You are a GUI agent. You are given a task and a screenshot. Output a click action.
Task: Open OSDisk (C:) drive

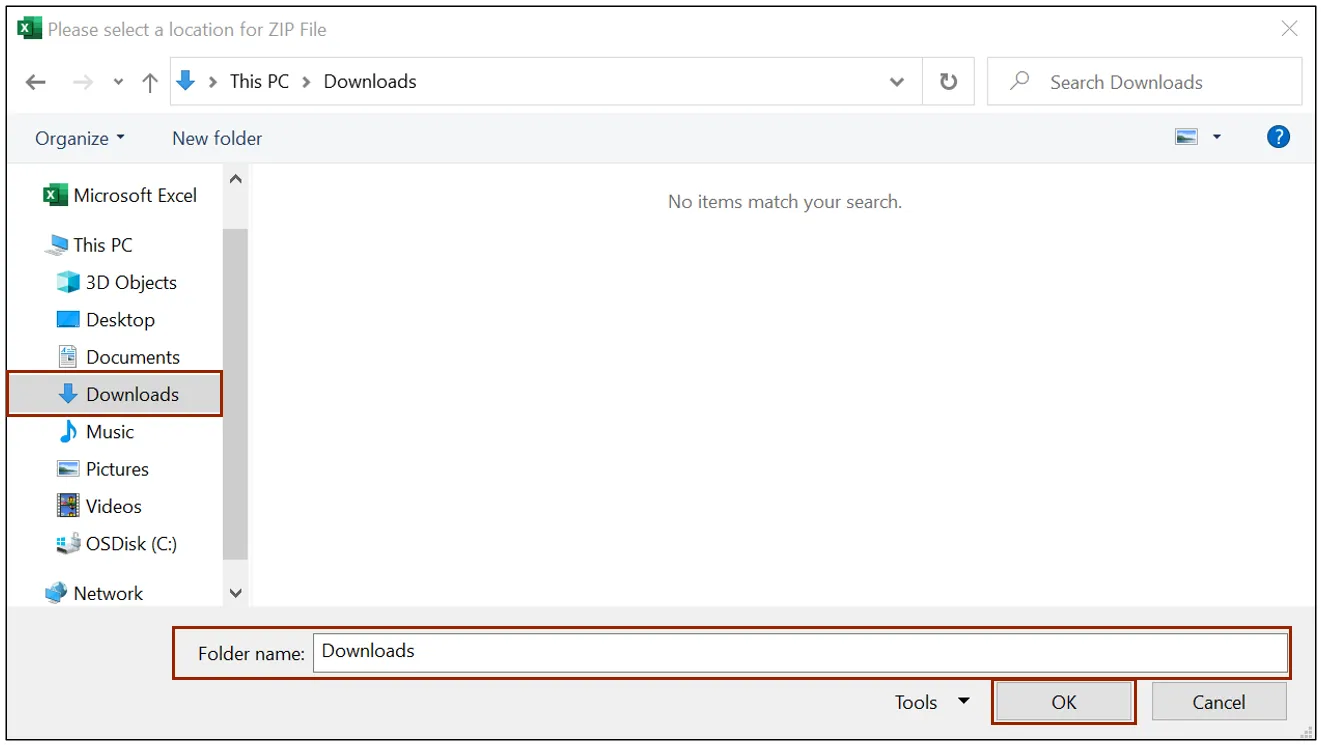[x=130, y=544]
